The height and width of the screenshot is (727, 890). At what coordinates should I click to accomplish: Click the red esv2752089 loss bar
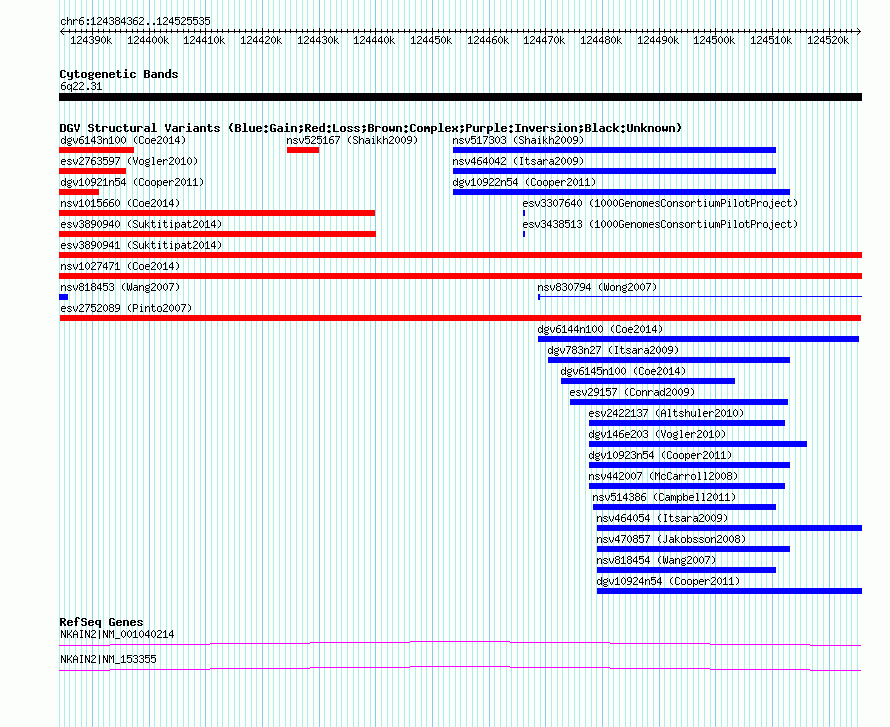click(x=460, y=318)
